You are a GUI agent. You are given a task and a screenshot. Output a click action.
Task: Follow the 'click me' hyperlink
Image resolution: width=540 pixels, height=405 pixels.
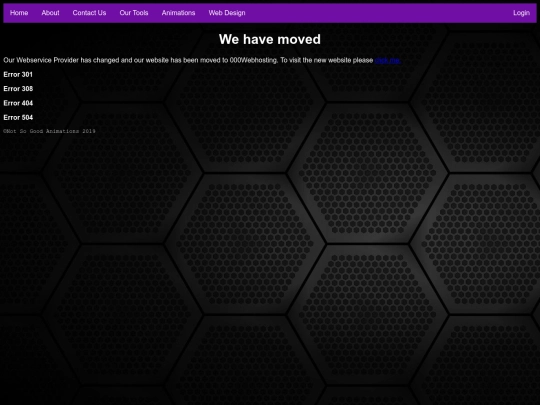pyautogui.click(x=387, y=60)
